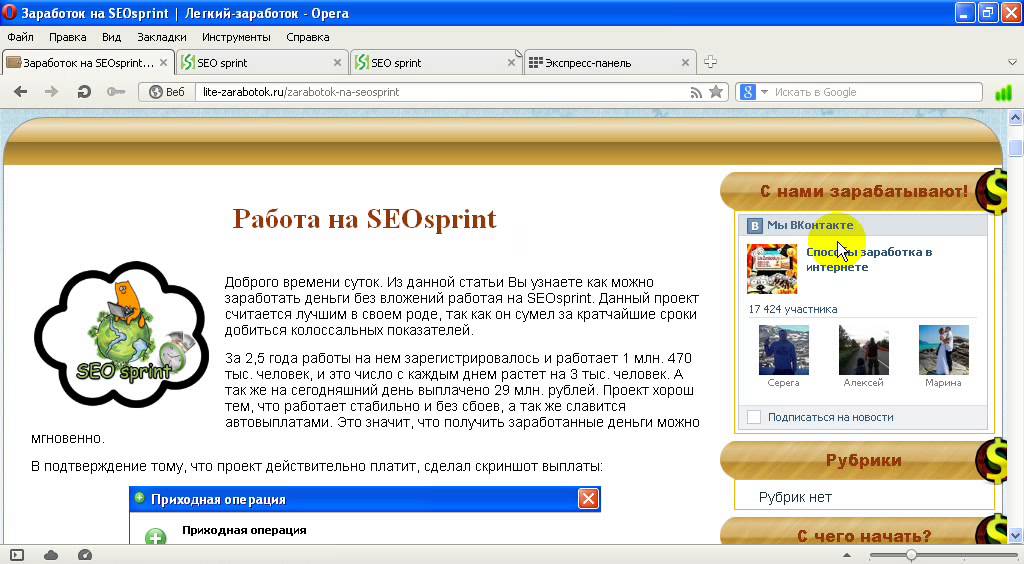This screenshot has height=564, width=1024.
Task: Open closed tabs list dropdown
Action: tap(1012, 63)
